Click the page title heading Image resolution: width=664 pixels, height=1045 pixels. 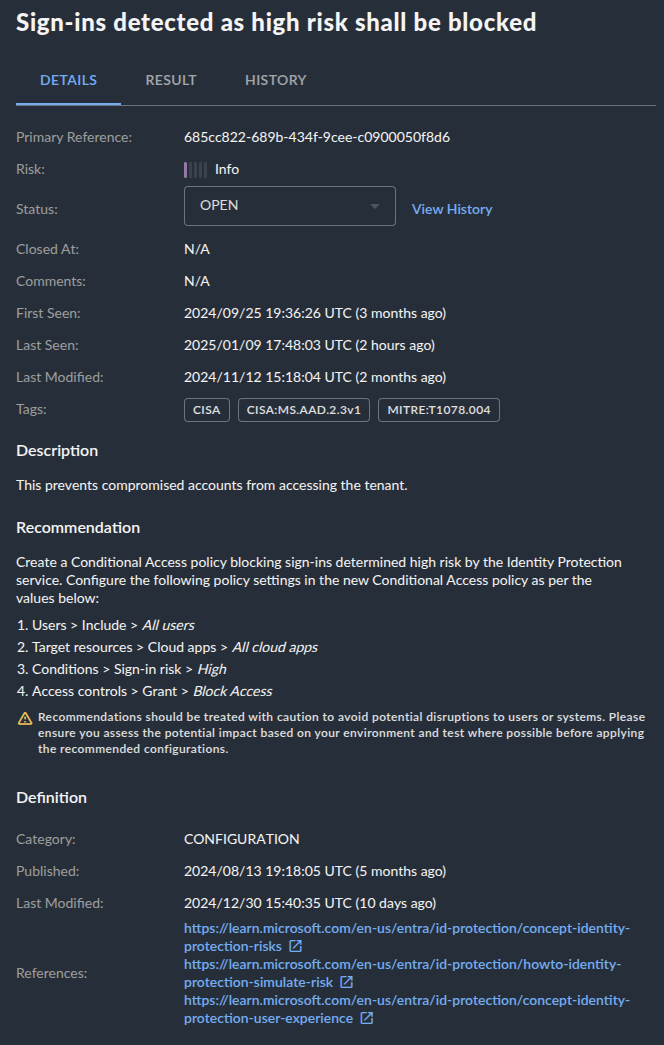click(x=276, y=22)
